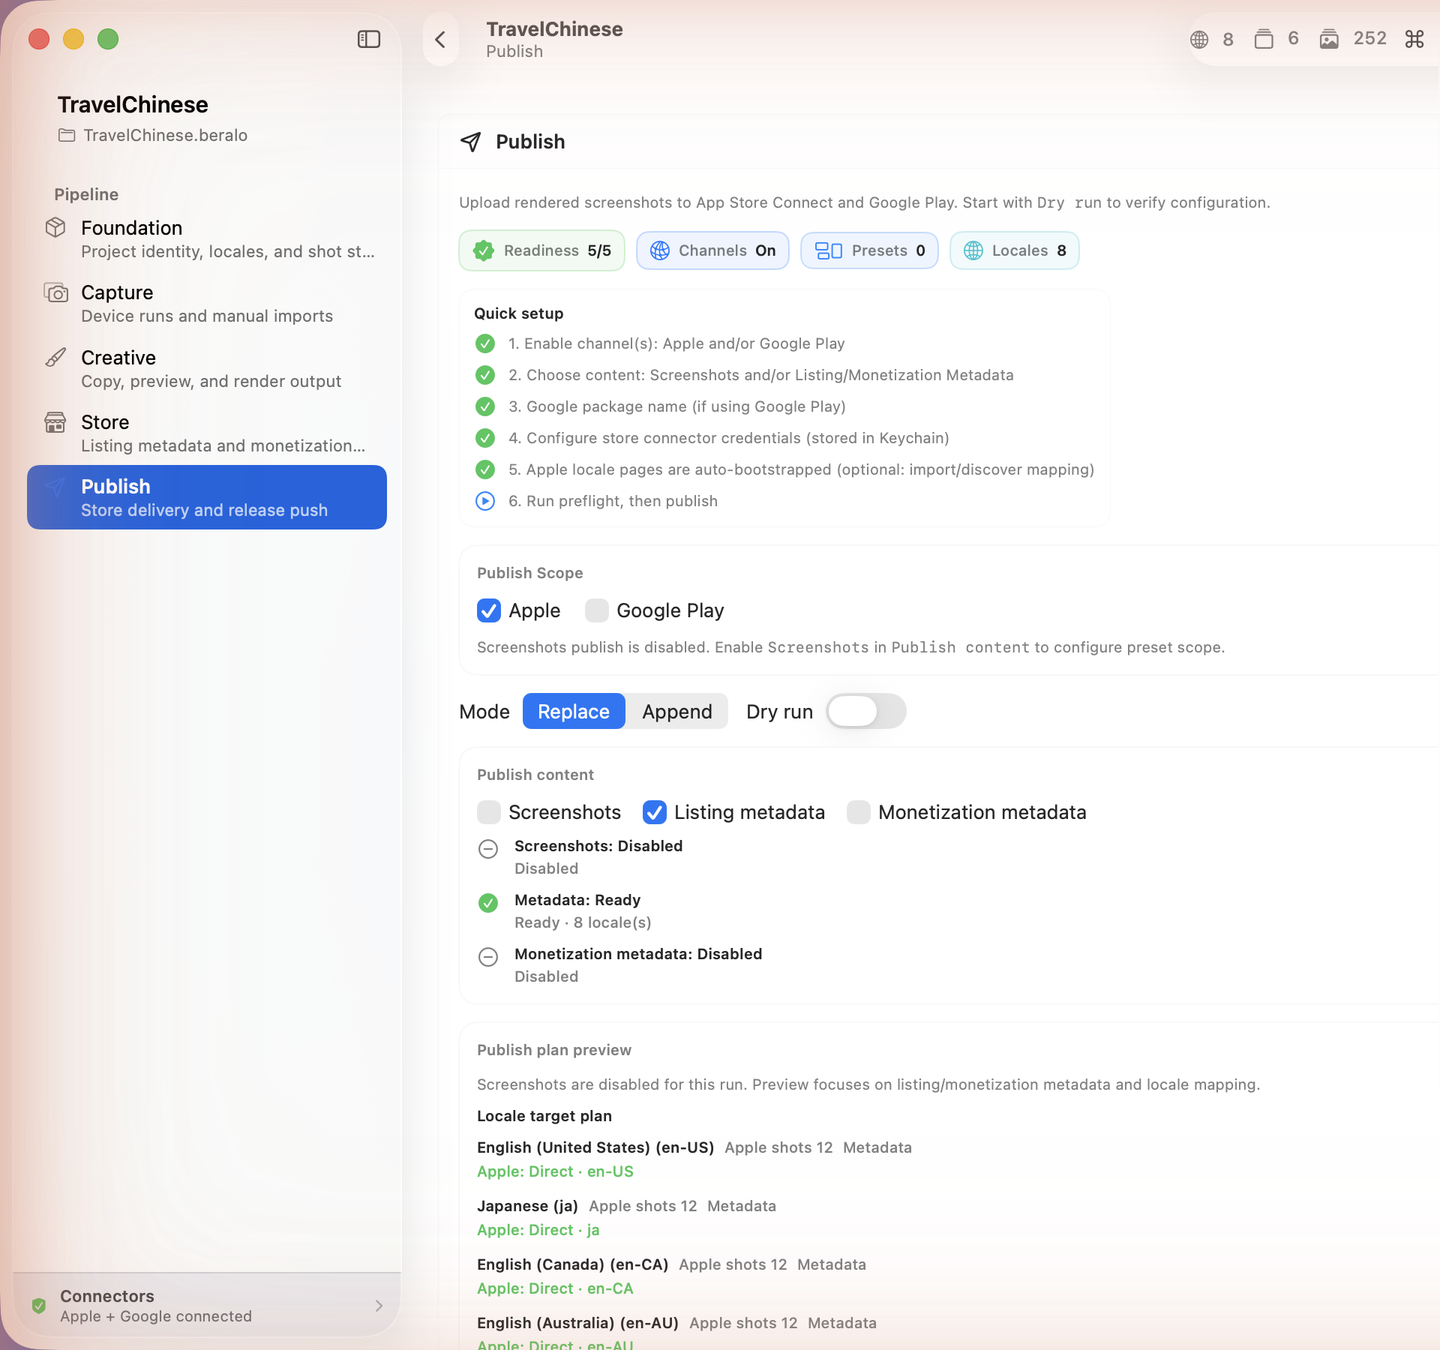This screenshot has height=1350, width=1440.
Task: Toggle the Dry run switch
Action: point(866,711)
